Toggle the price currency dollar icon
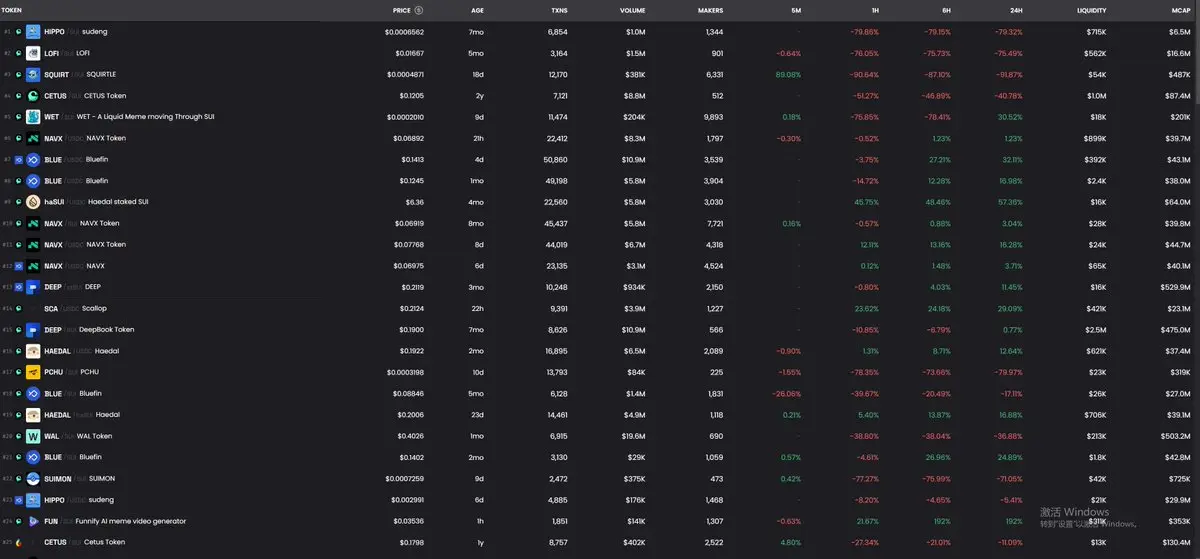The height and width of the screenshot is (559, 1200). pyautogui.click(x=419, y=10)
